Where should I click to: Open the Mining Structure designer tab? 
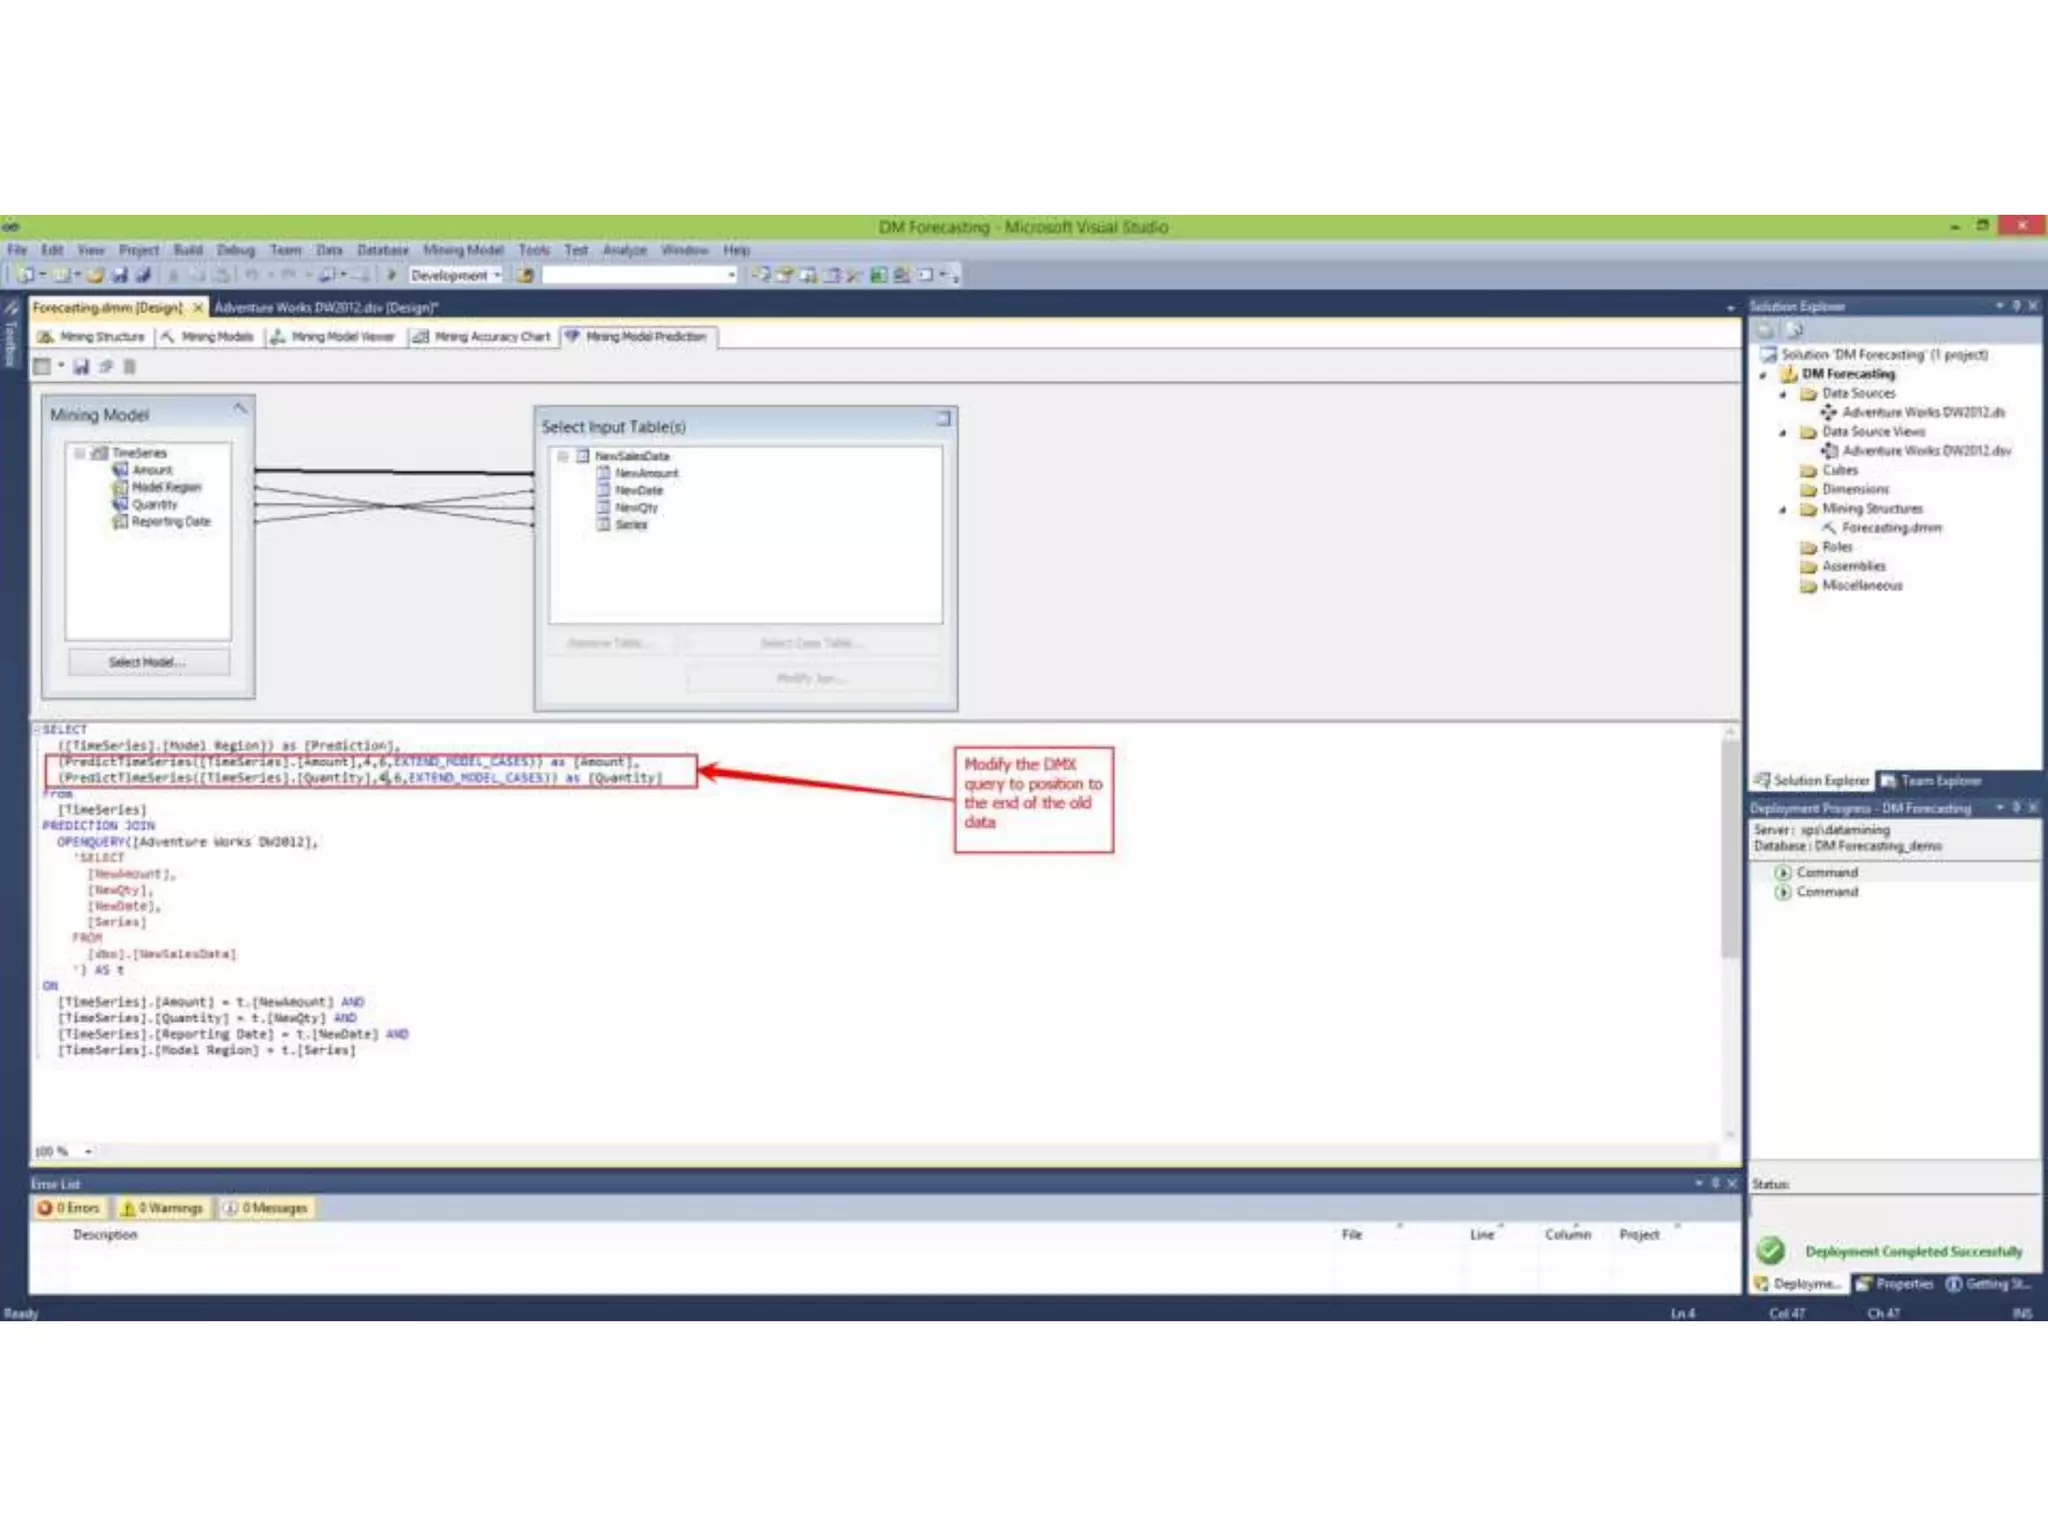click(92, 337)
